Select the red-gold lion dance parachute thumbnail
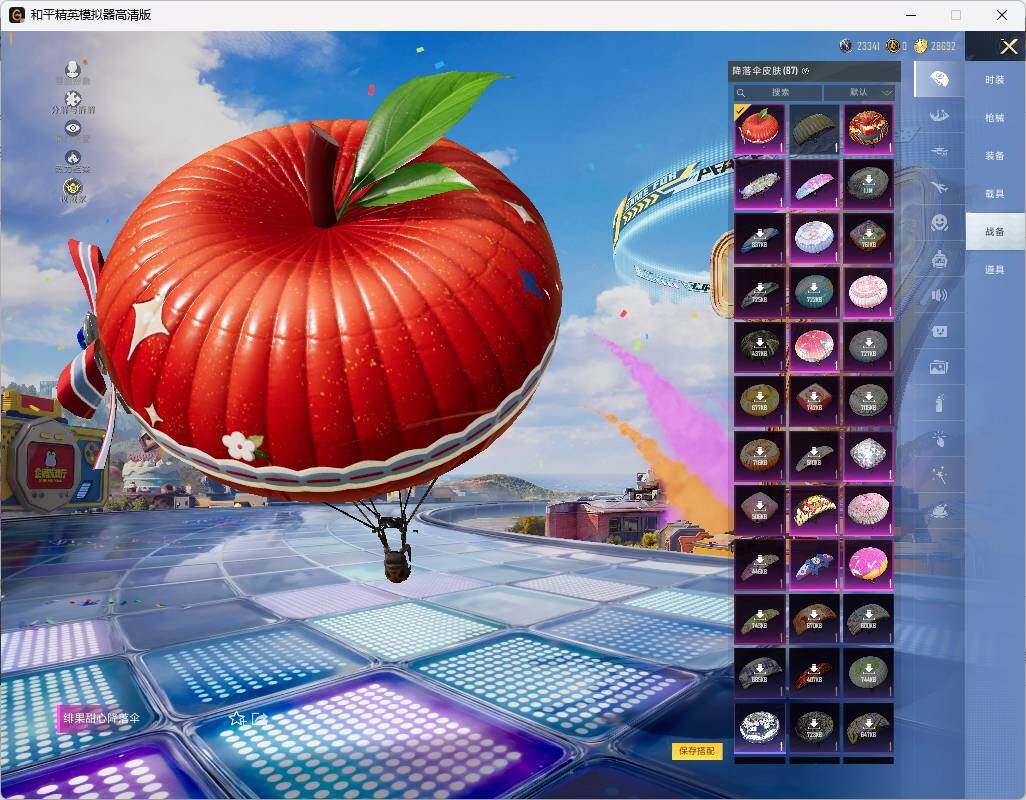Viewport: 1026px width, 800px height. pyautogui.click(x=868, y=129)
